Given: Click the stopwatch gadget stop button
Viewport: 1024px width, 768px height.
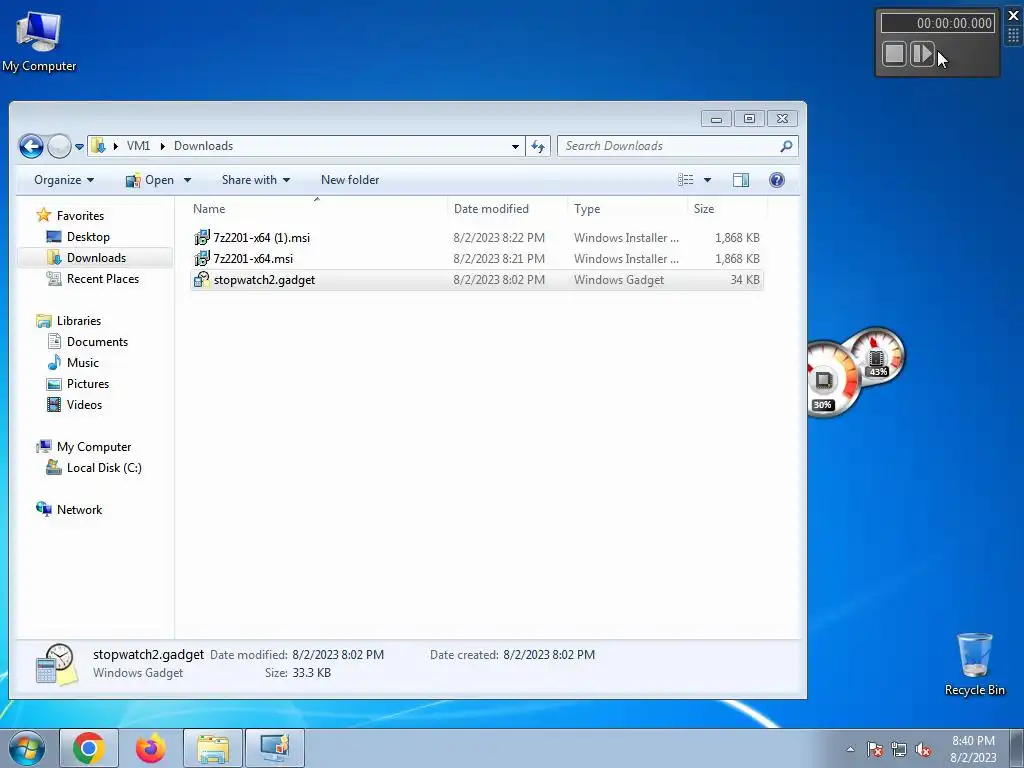Looking at the screenshot, I should point(894,54).
